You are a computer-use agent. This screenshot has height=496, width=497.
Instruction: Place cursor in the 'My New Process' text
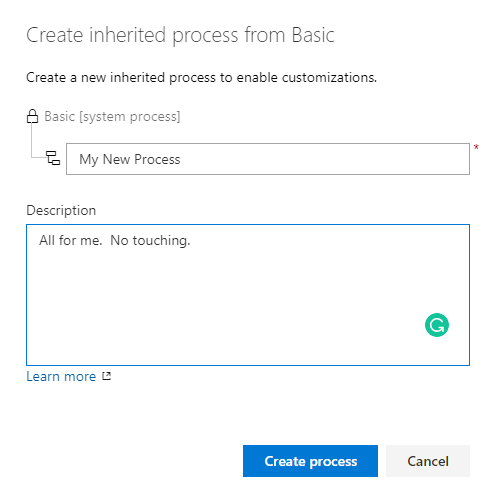click(130, 159)
